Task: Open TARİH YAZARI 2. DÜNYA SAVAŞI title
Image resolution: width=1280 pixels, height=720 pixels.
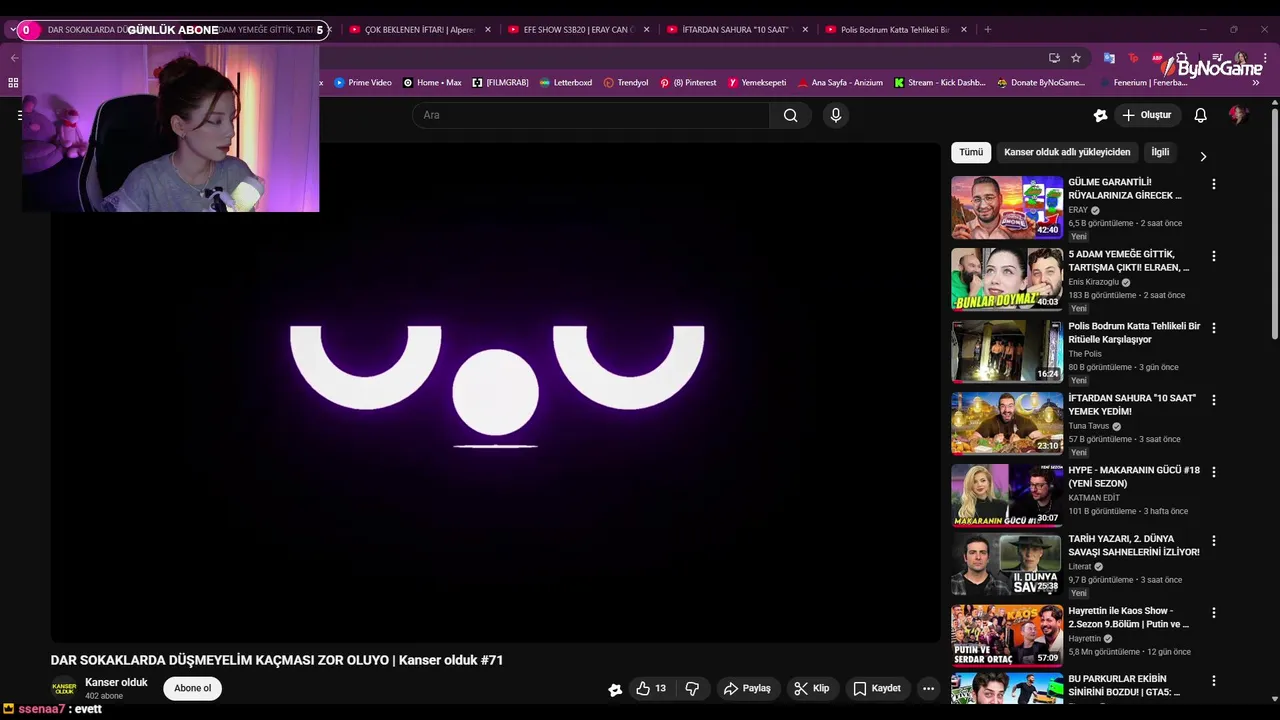Action: (x=1134, y=545)
